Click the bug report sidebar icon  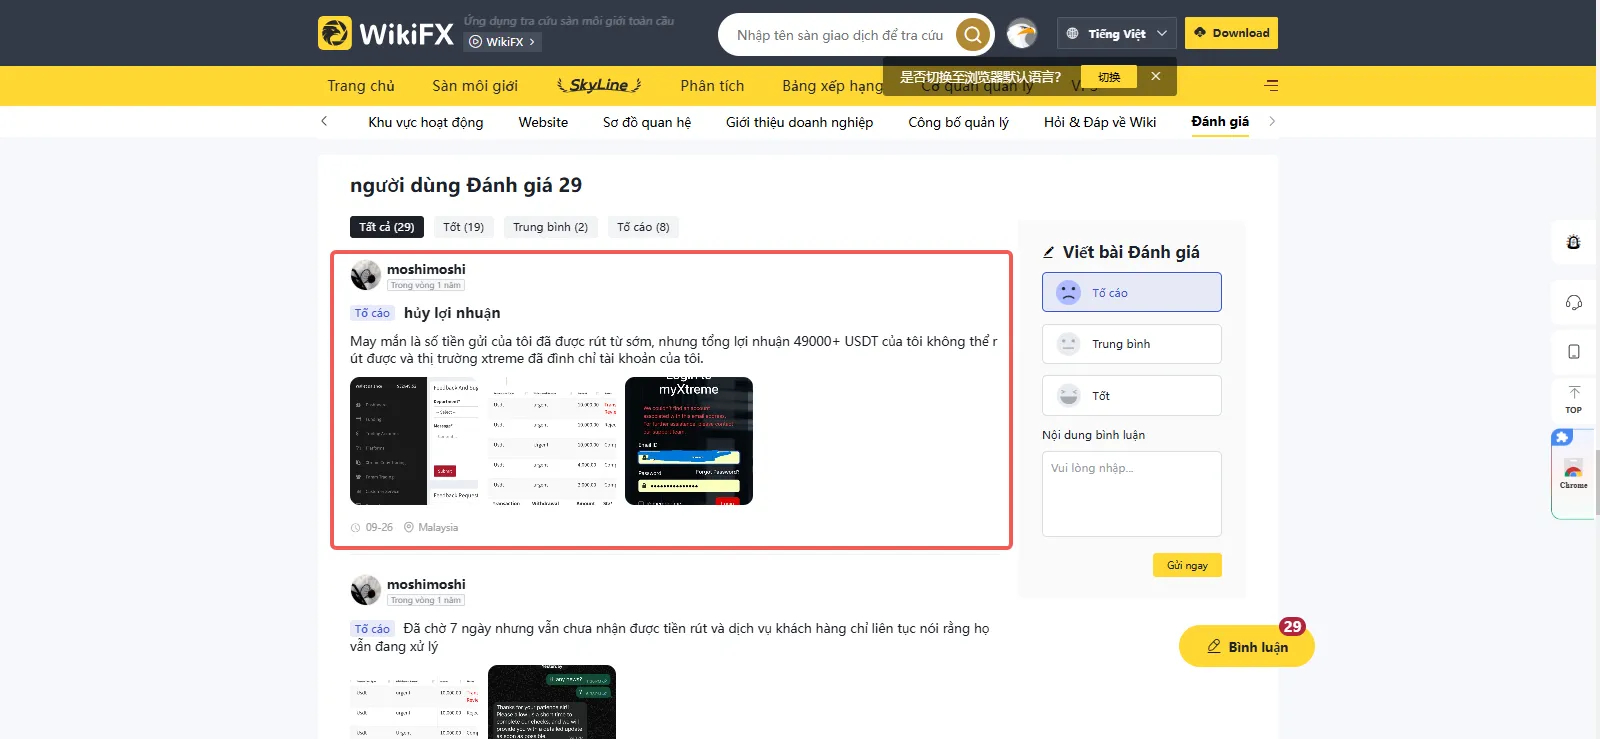[1574, 242]
